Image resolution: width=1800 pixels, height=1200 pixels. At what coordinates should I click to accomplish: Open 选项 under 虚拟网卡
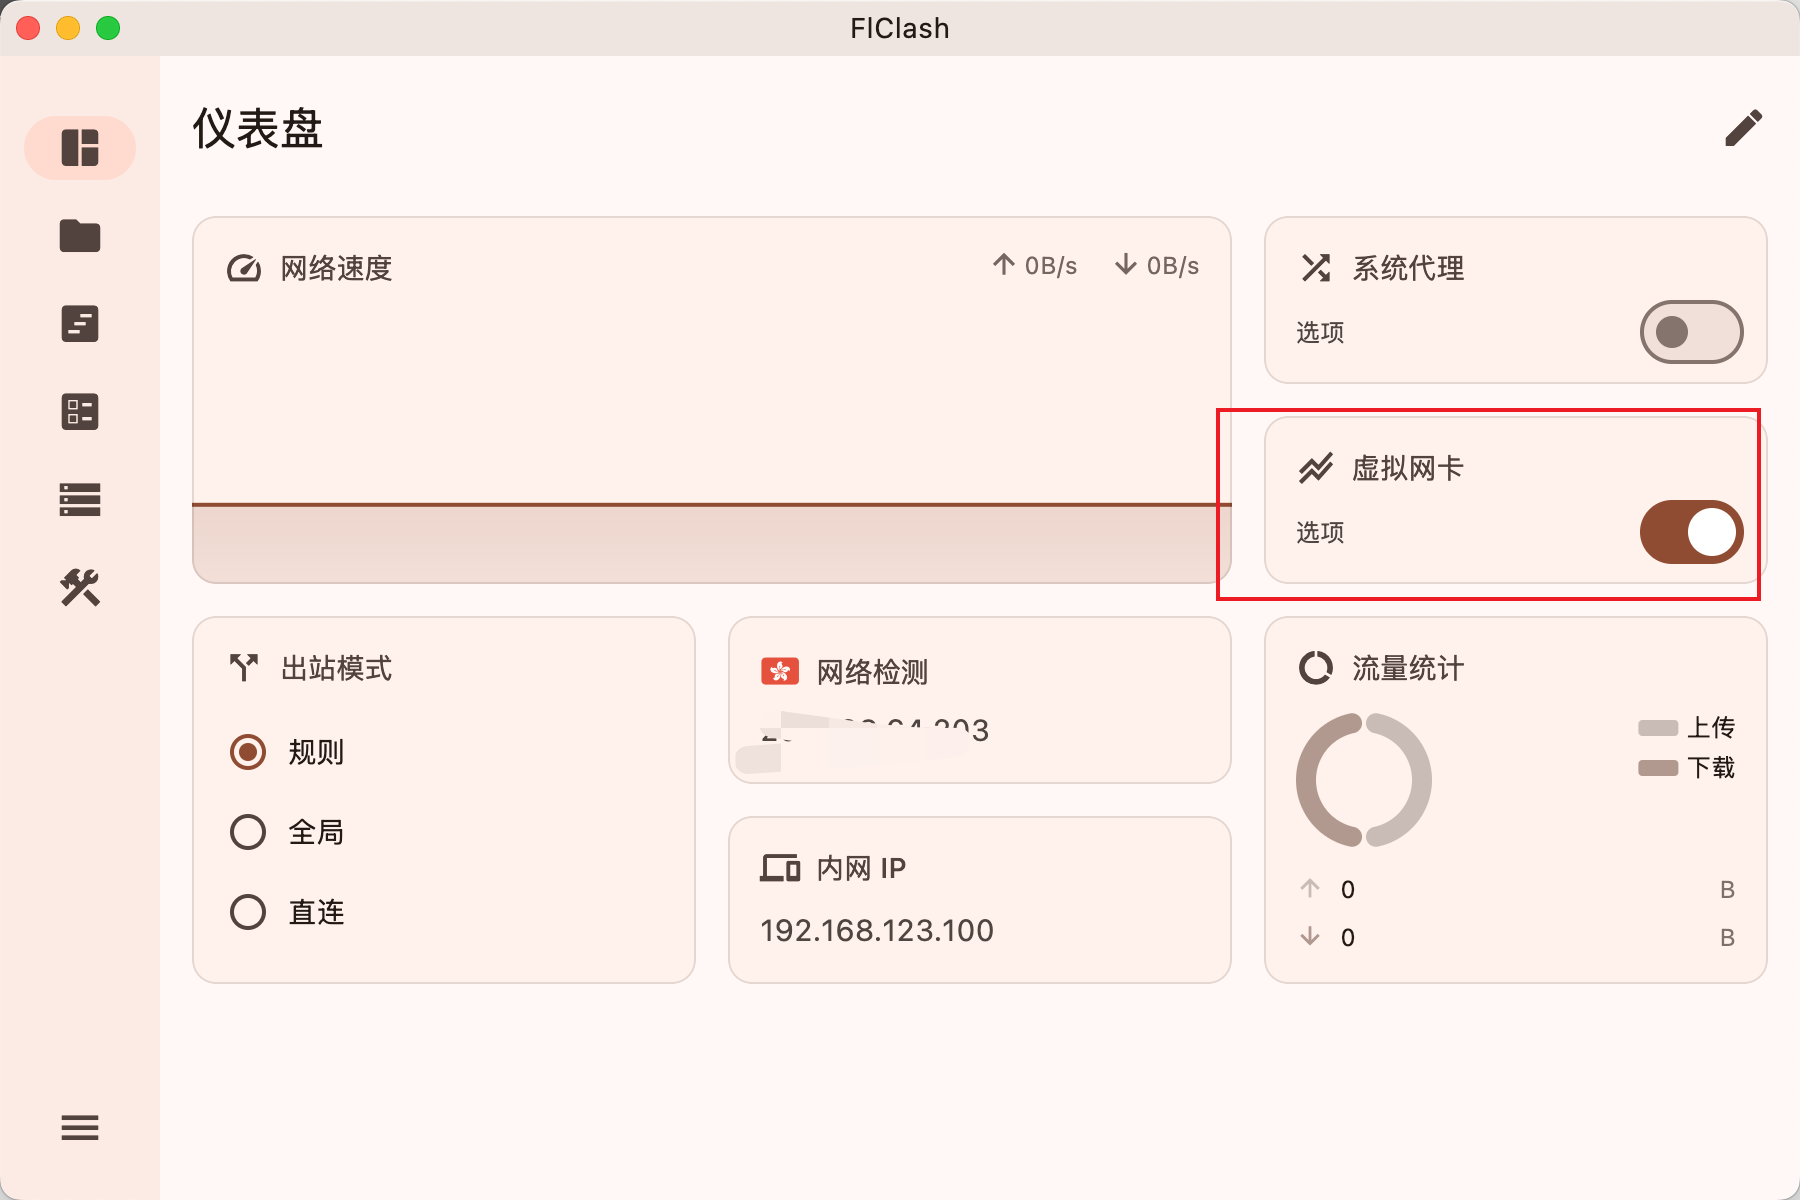coord(1320,533)
